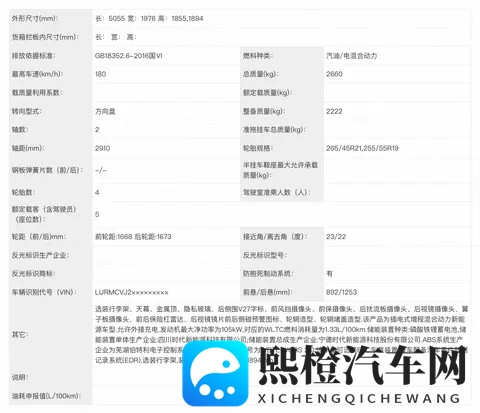The height and width of the screenshot is (413, 480).
Task: Click the 轮距（前/后）mm label
Action: pos(39,237)
